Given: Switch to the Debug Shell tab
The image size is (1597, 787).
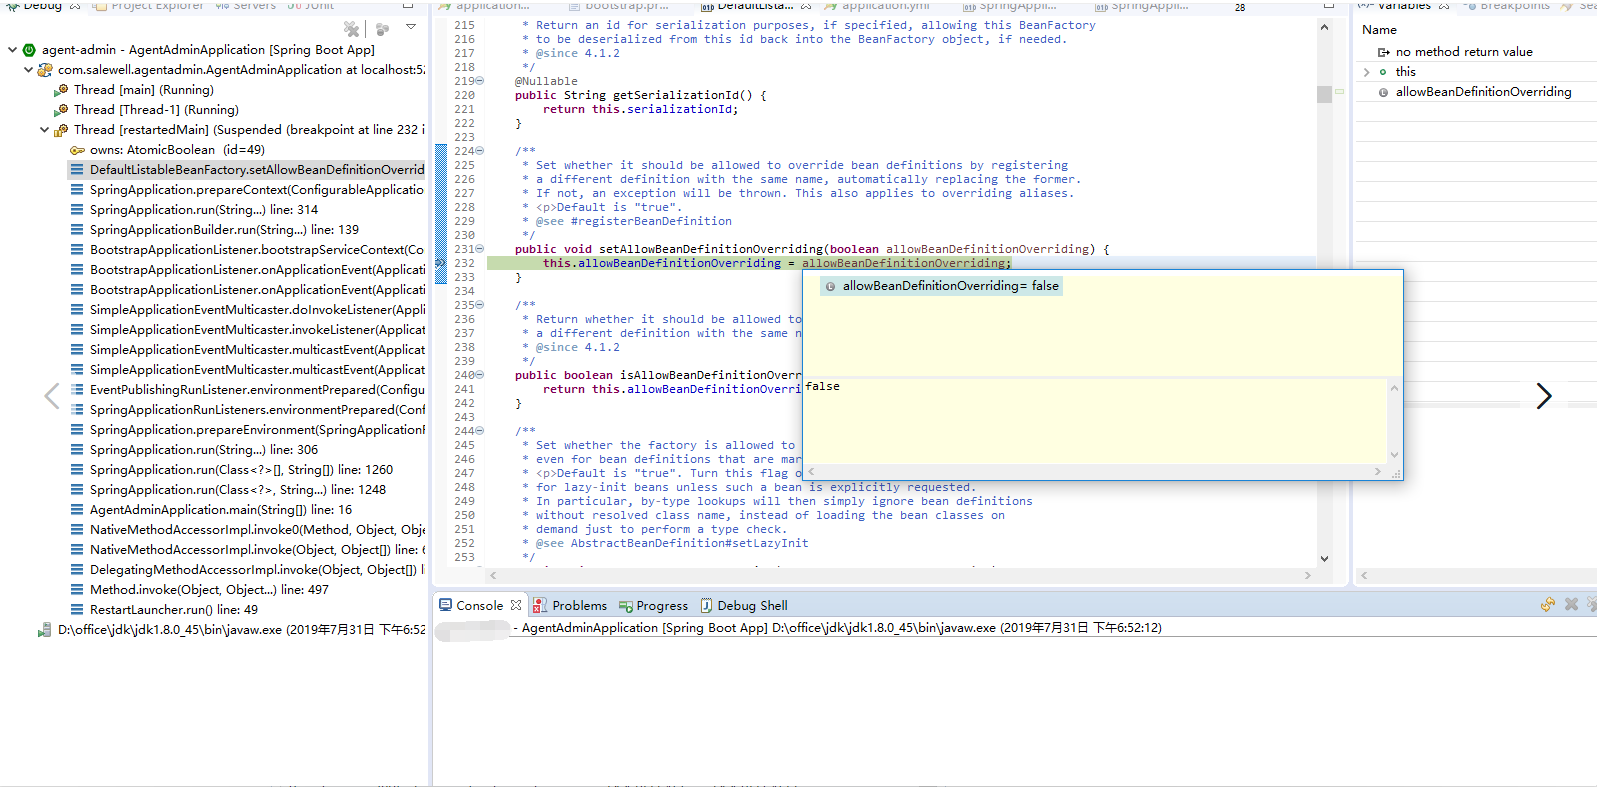Looking at the screenshot, I should click(744, 606).
